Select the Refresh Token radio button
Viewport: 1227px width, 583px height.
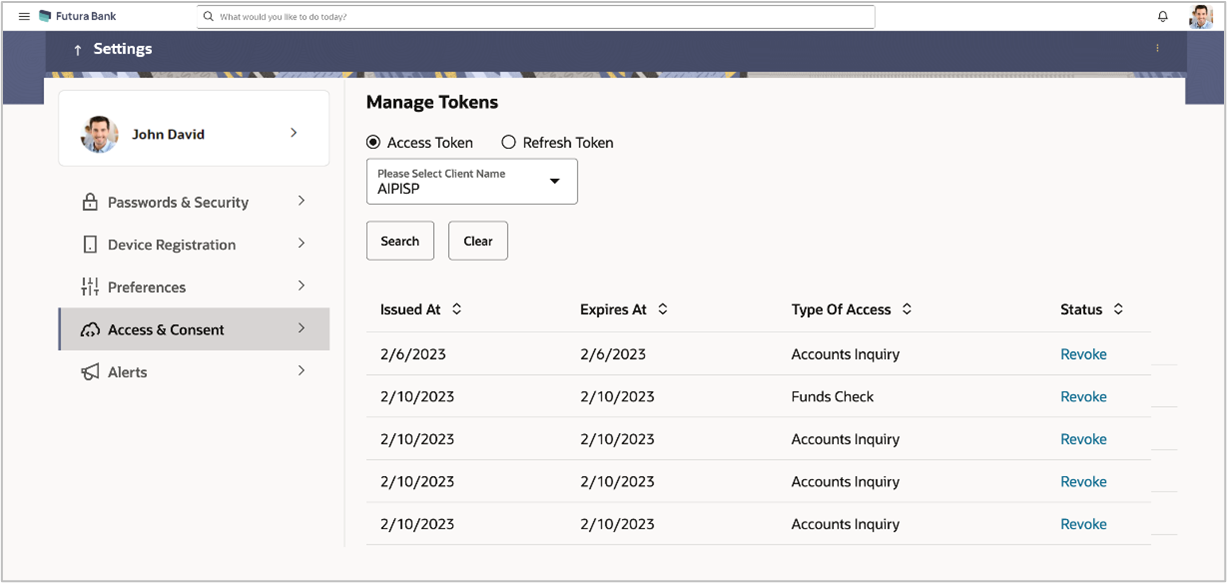[509, 142]
